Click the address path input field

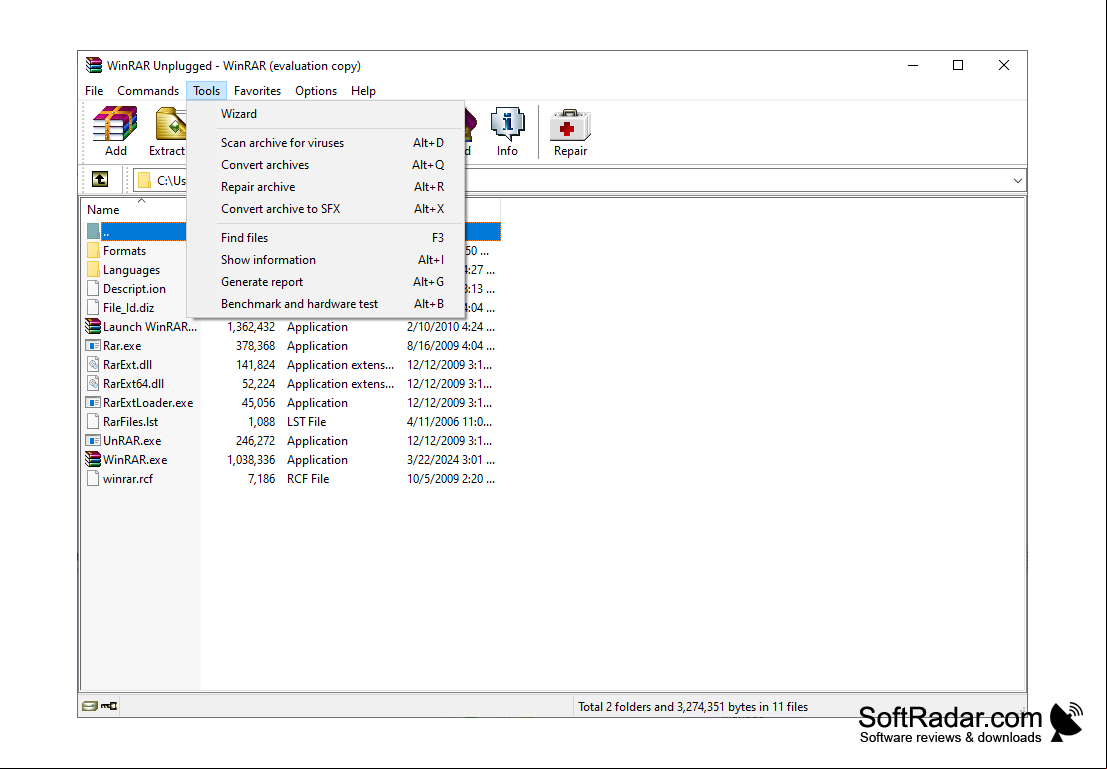click(579, 181)
